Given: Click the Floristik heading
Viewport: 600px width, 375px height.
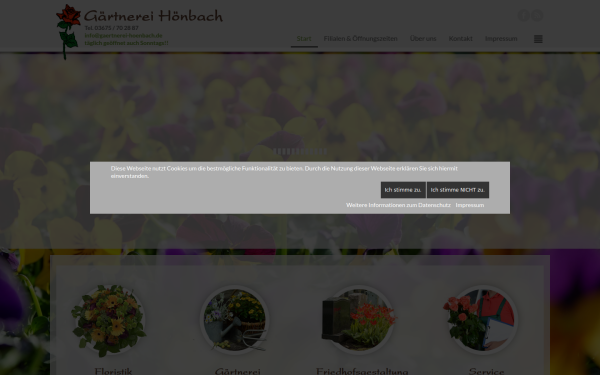Looking at the screenshot, I should 113,371.
